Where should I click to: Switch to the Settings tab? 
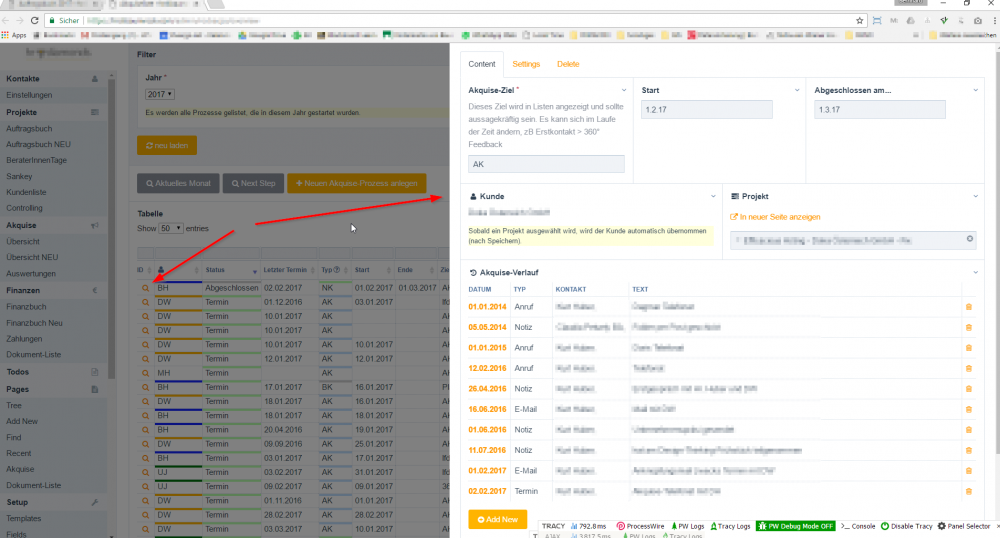[526, 64]
